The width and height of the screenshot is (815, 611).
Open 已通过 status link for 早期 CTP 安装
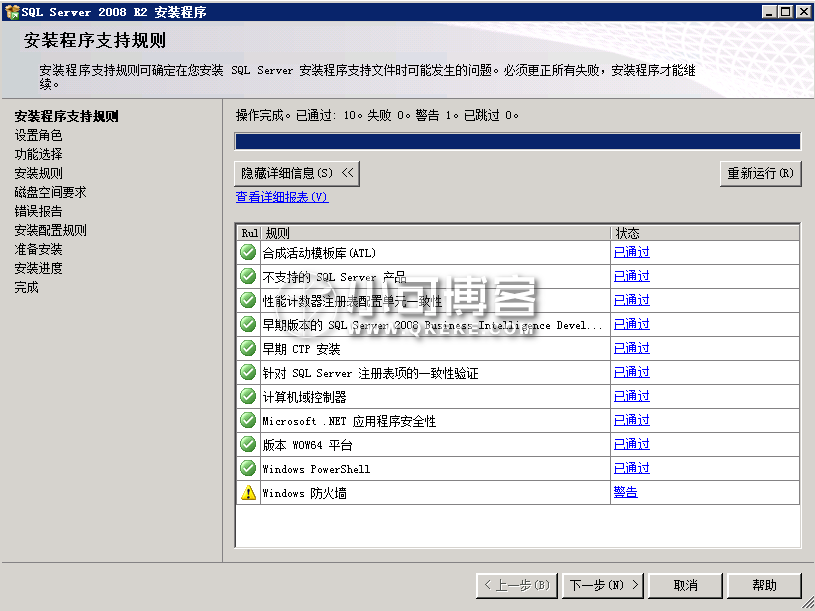[632, 348]
